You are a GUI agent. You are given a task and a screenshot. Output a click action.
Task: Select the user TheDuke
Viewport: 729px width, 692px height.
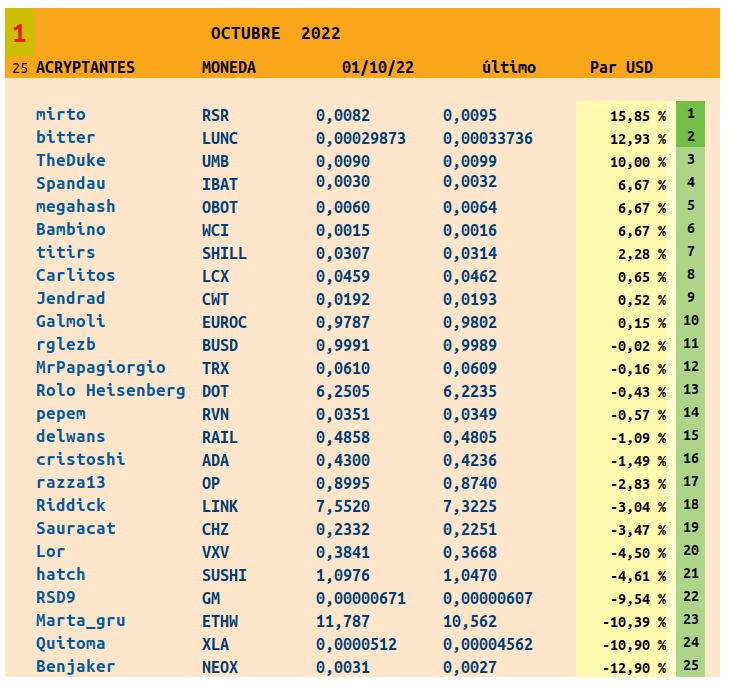click(x=71, y=161)
